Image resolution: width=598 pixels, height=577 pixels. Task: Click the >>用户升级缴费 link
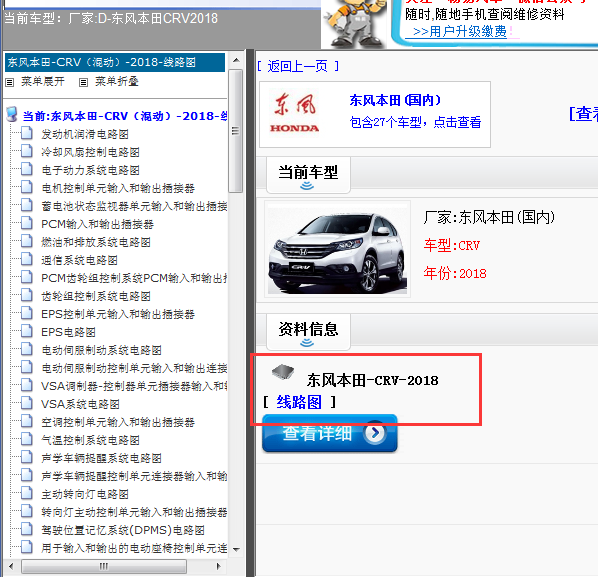click(x=460, y=31)
